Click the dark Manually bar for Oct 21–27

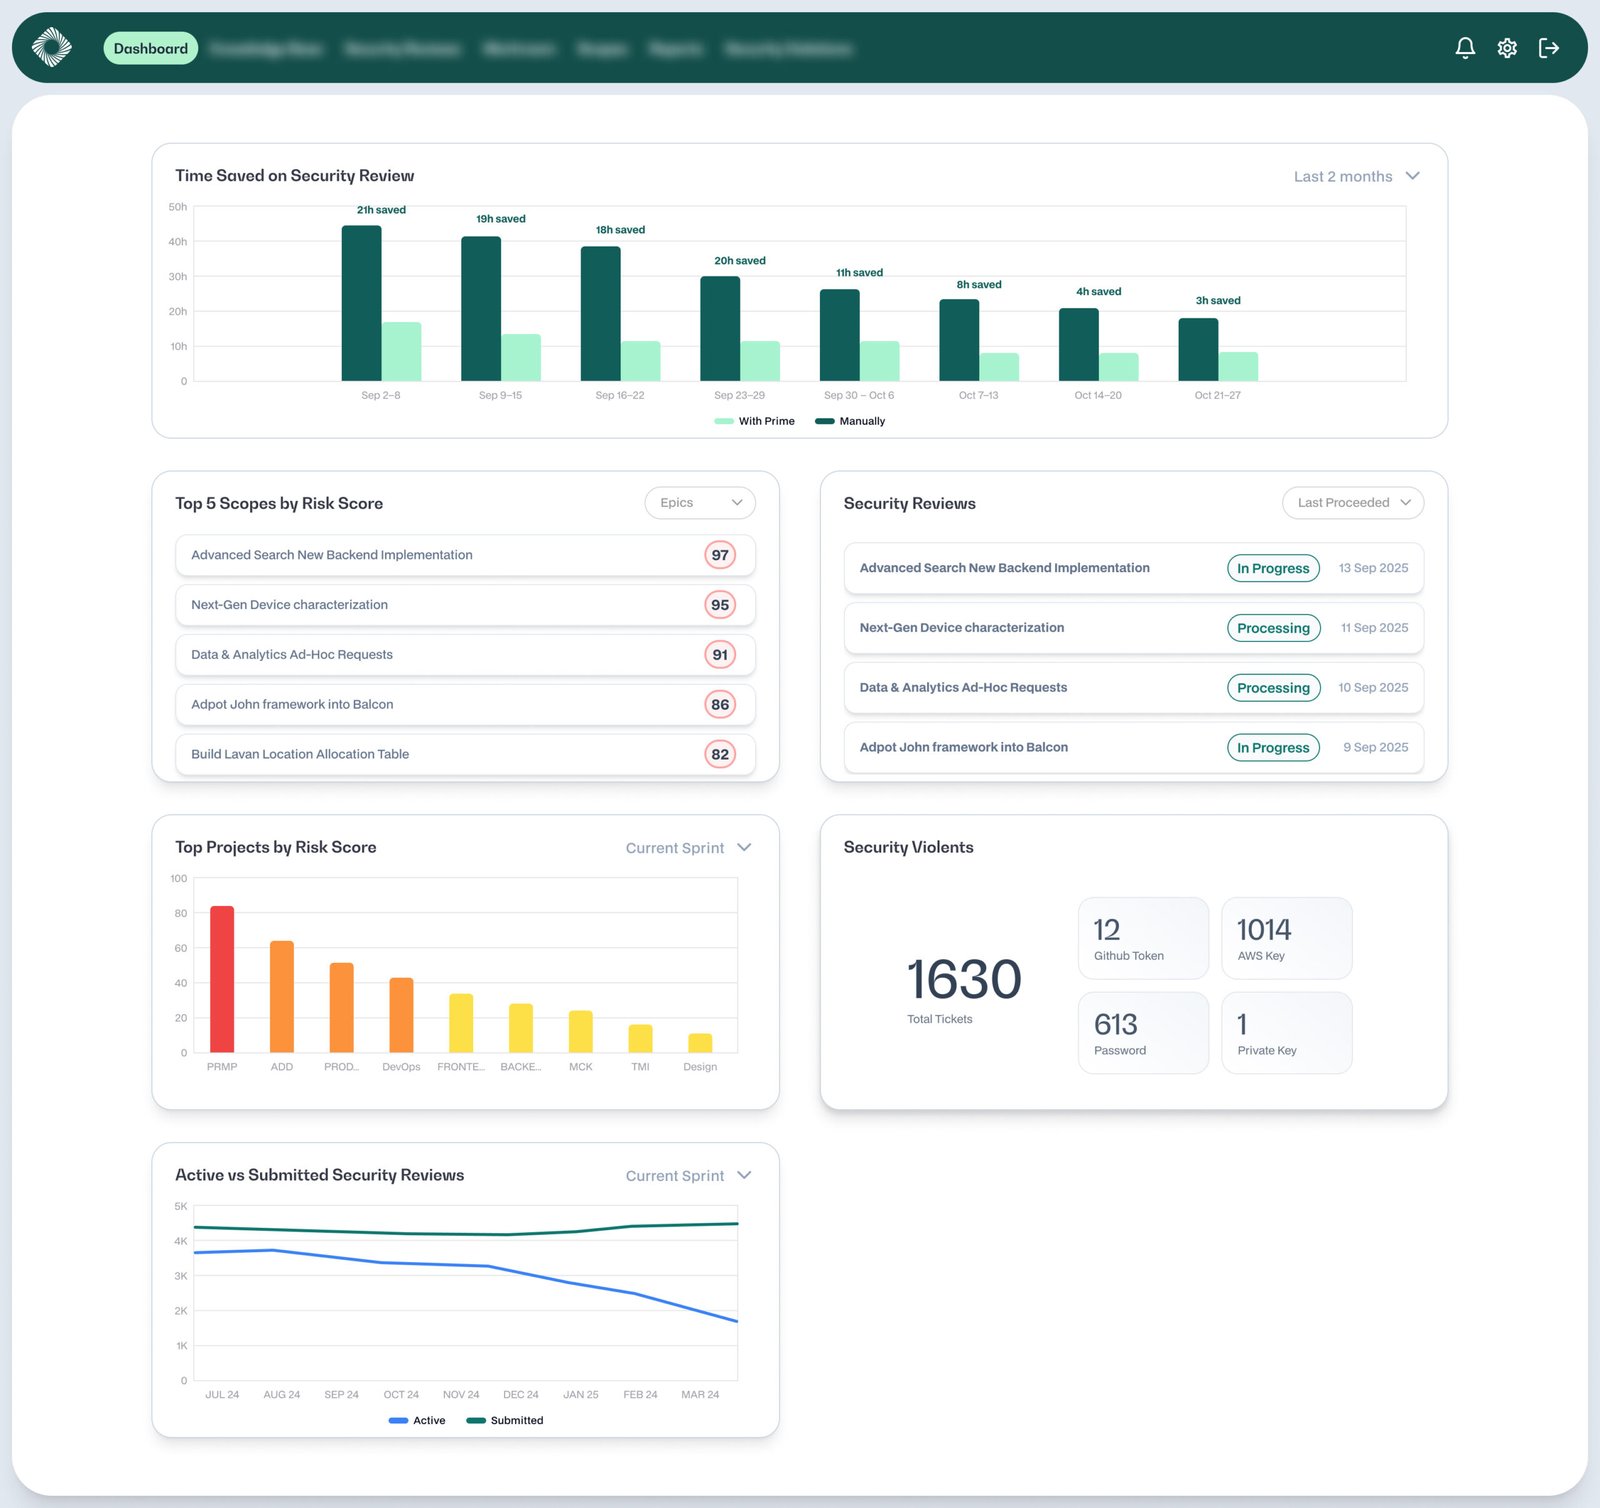tap(1198, 350)
